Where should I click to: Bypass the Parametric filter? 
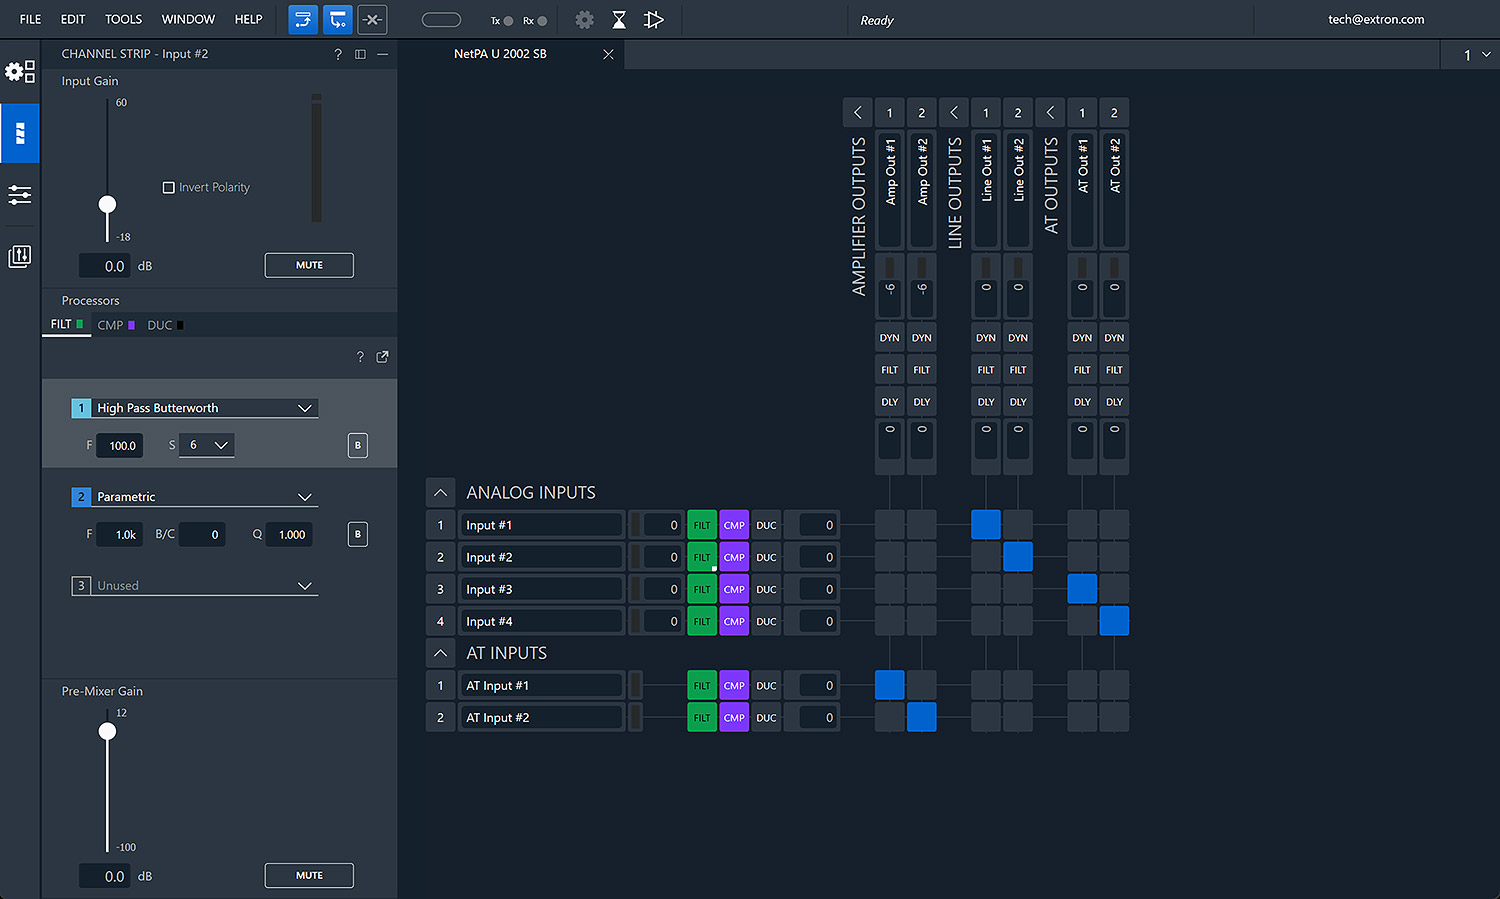pyautogui.click(x=358, y=535)
